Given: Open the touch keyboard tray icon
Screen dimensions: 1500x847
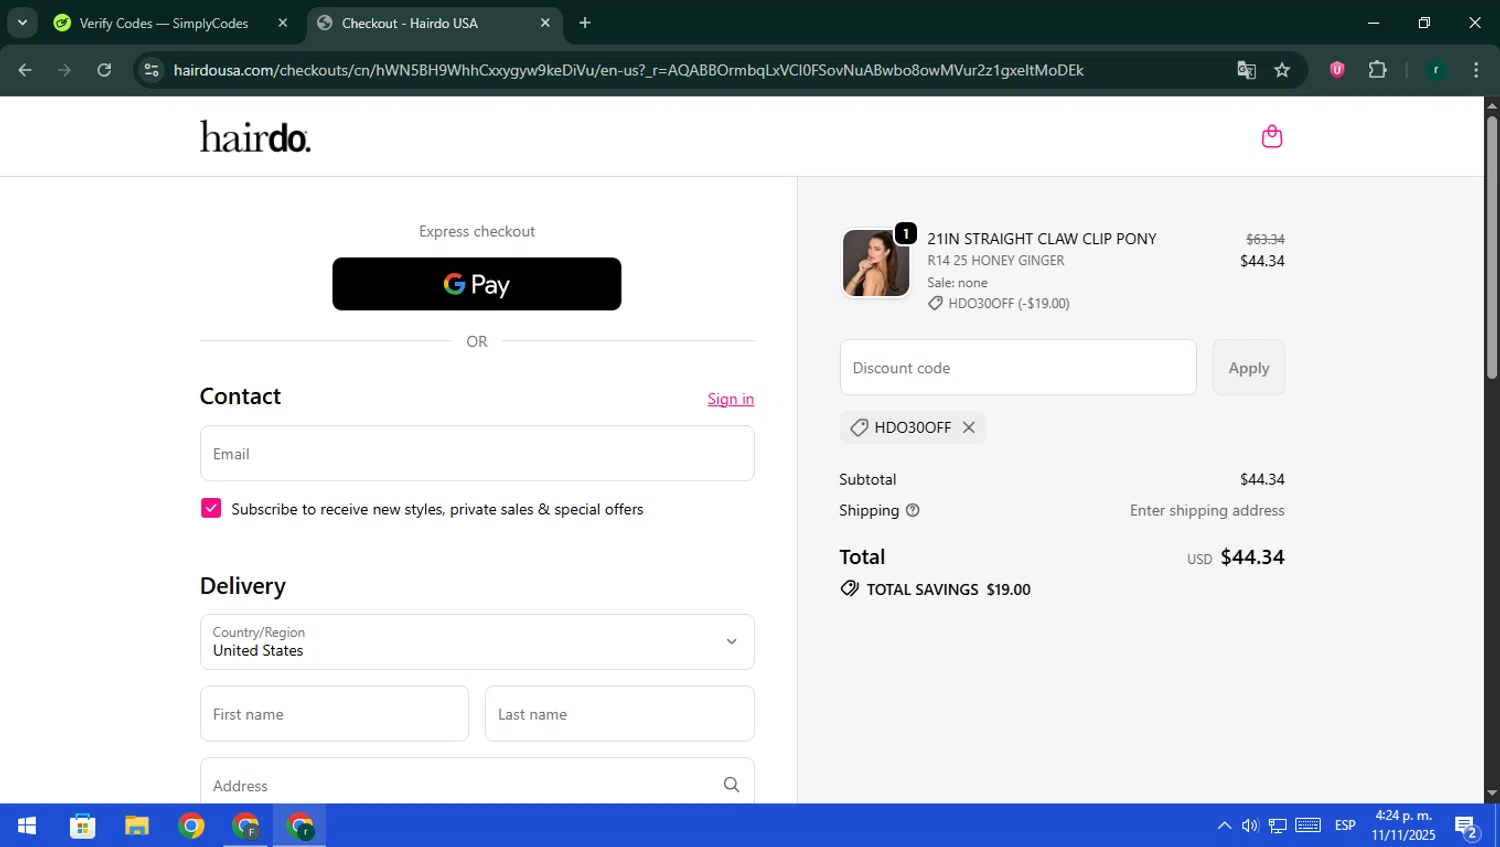Looking at the screenshot, I should 1308,825.
